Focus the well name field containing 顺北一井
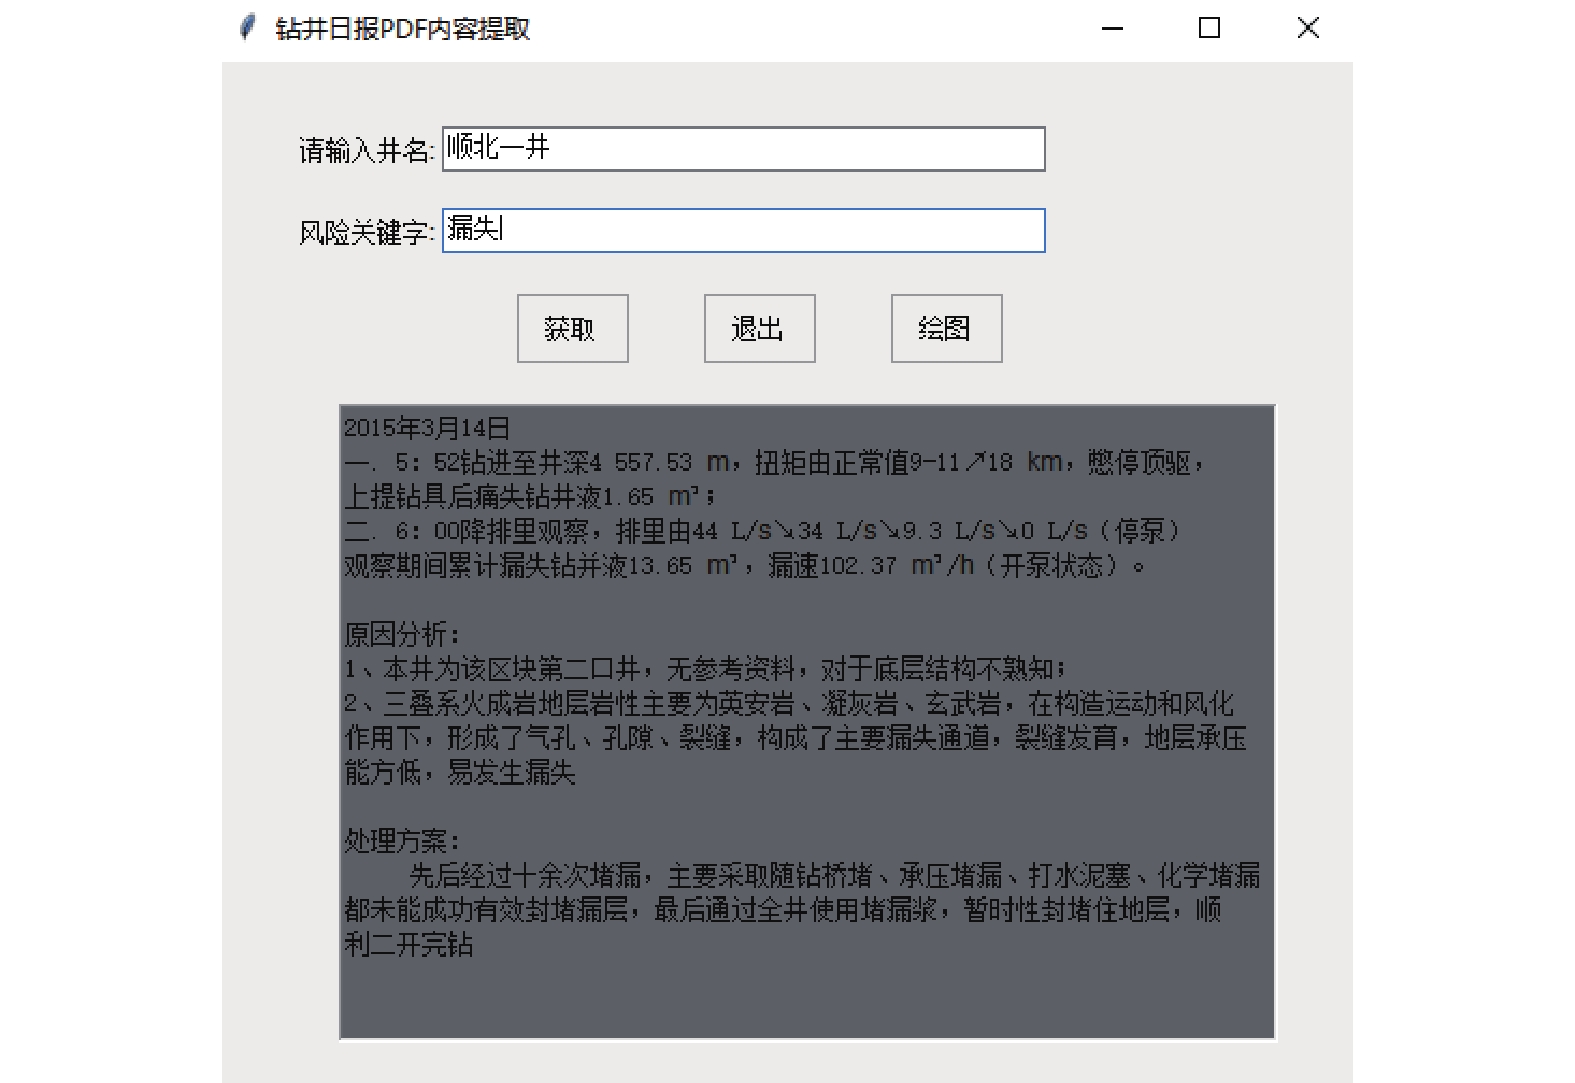Viewport: 1575px width, 1083px height. [743, 149]
